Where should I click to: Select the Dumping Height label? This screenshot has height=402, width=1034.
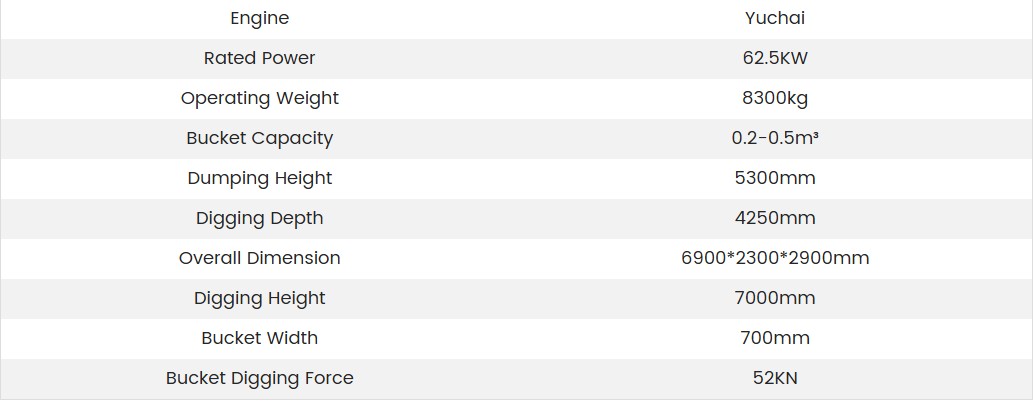(x=259, y=178)
